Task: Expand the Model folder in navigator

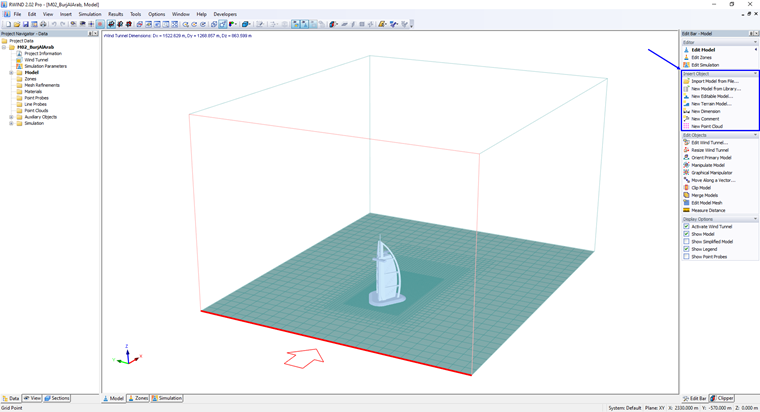Action: click(11, 73)
